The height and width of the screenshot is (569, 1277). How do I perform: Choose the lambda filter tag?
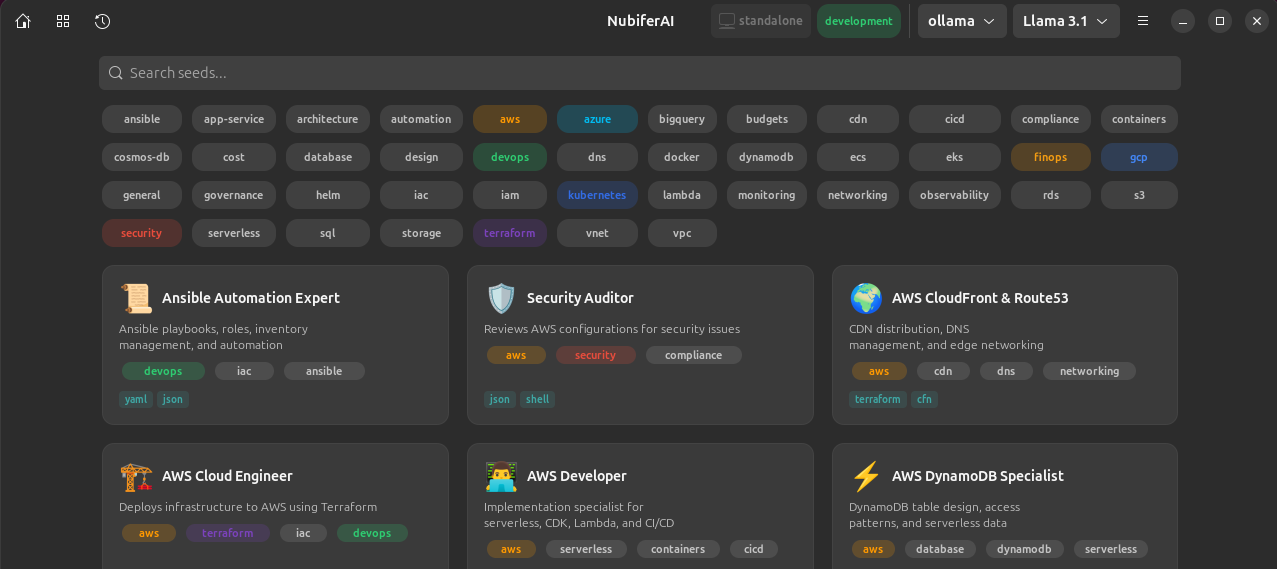tap(682, 195)
